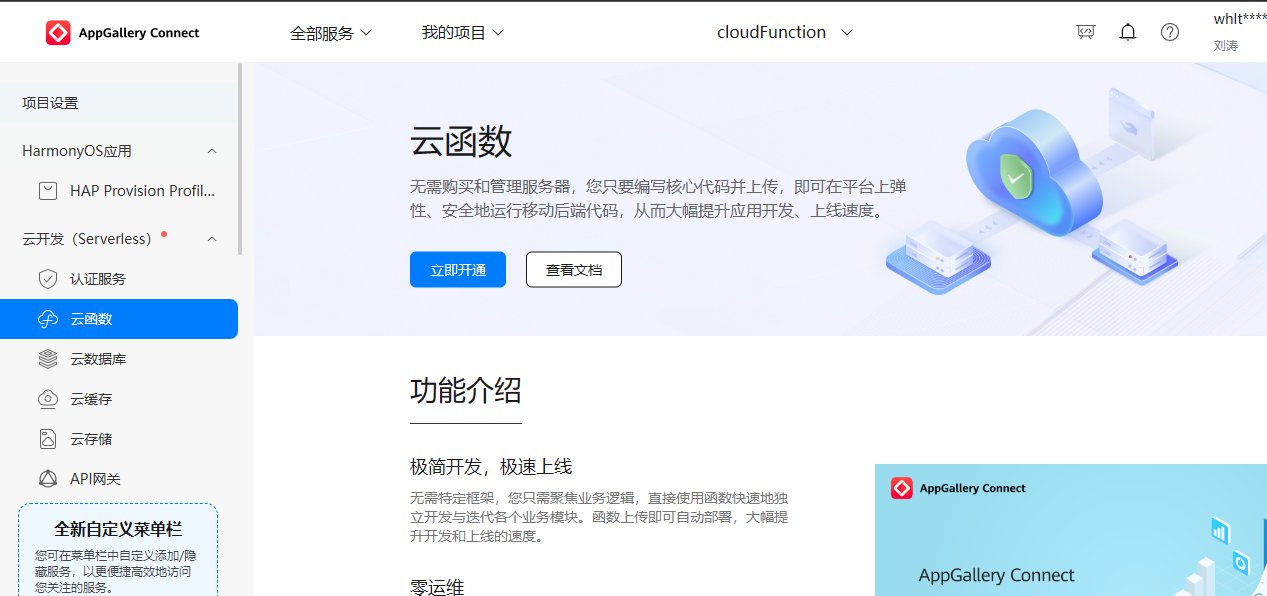
Task: Select 项目设置 in the sidebar
Action: pos(119,103)
